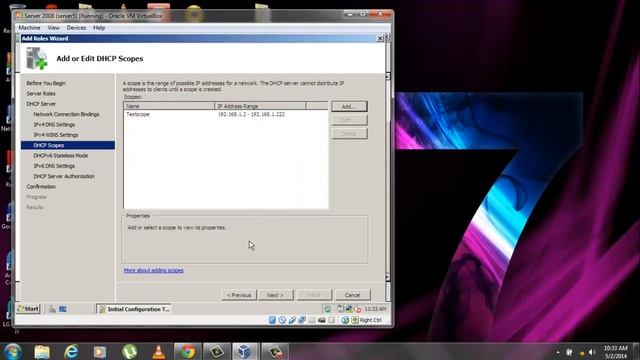Go to Confirmation step
Viewport: 640px width, 360px height.
pos(41,187)
